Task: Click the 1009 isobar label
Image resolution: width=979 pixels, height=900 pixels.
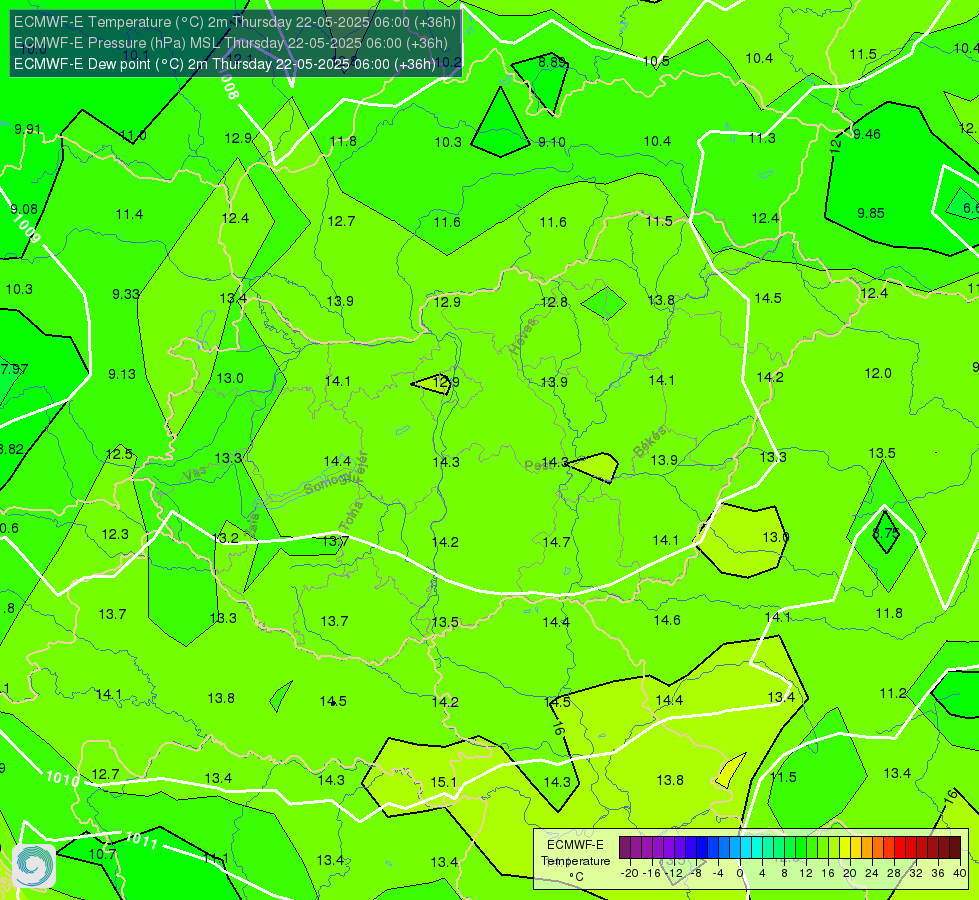Action: pos(26,230)
